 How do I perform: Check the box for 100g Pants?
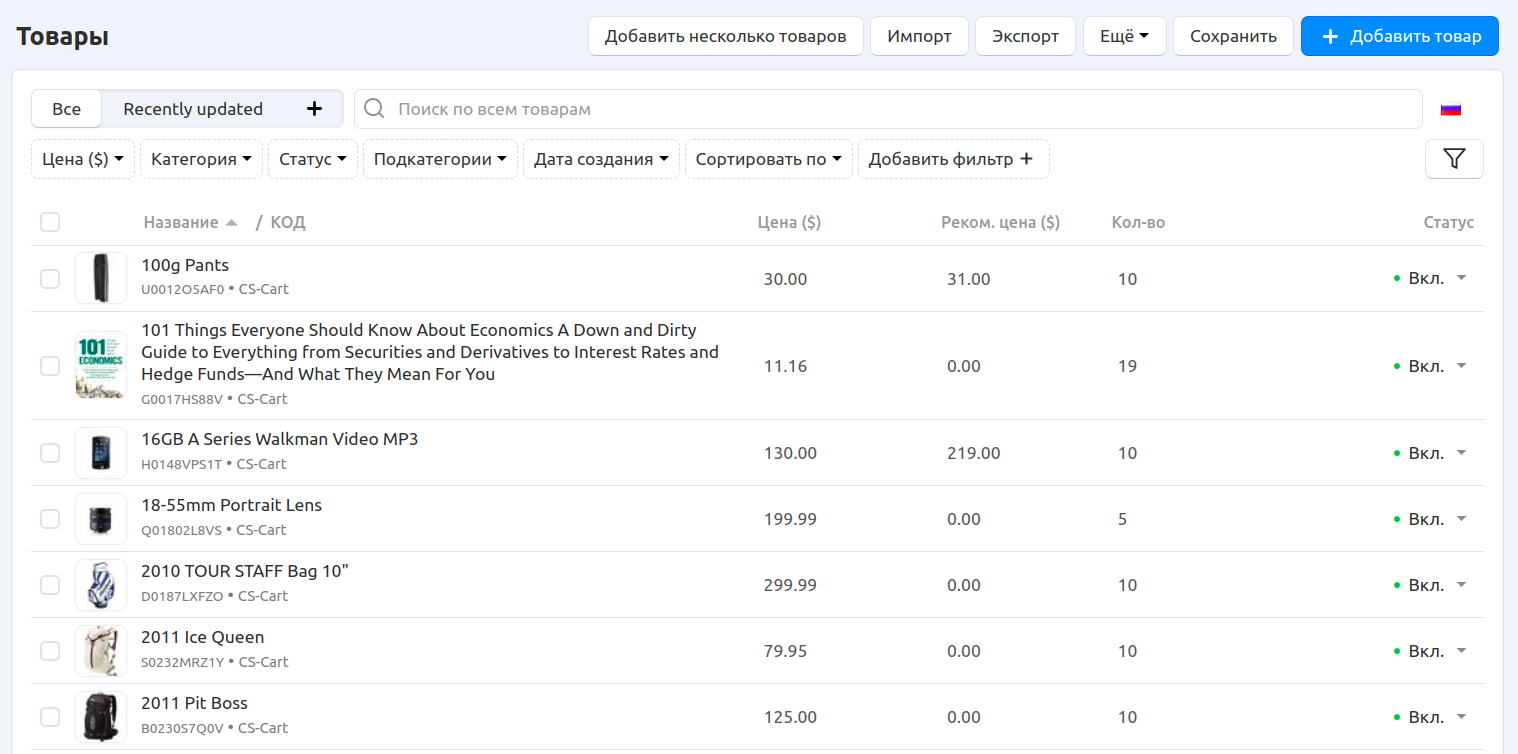[50, 279]
